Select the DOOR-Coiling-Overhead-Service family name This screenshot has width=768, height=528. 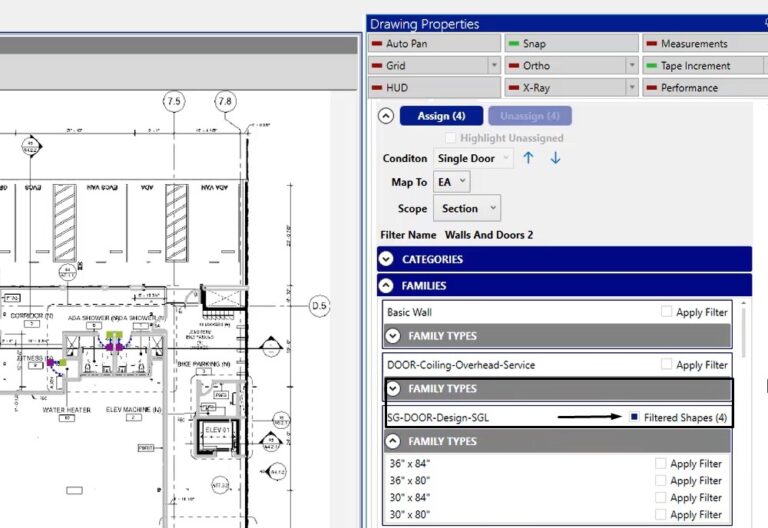[461, 365]
